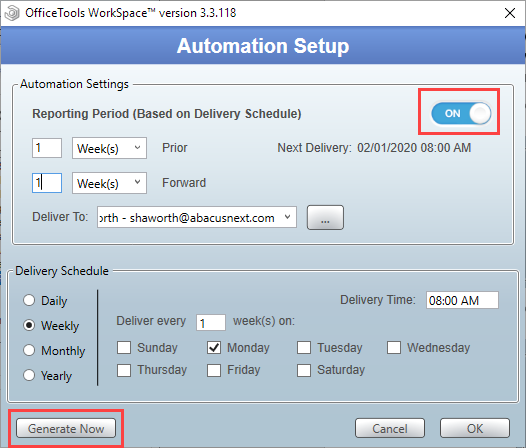Tick the Wednesday checkbox
Viewport: 526px width, 448px height.
[x=393, y=348]
